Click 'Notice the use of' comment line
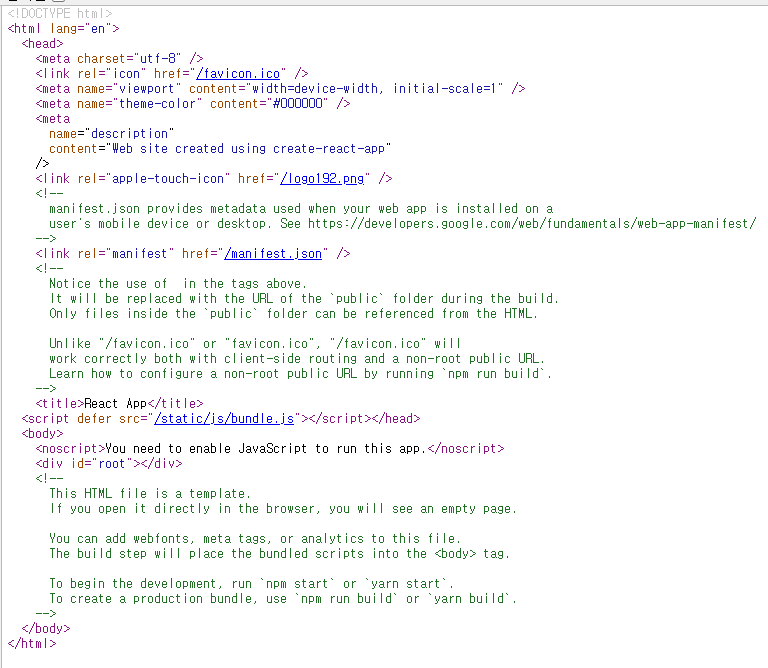 pyautogui.click(x=178, y=284)
